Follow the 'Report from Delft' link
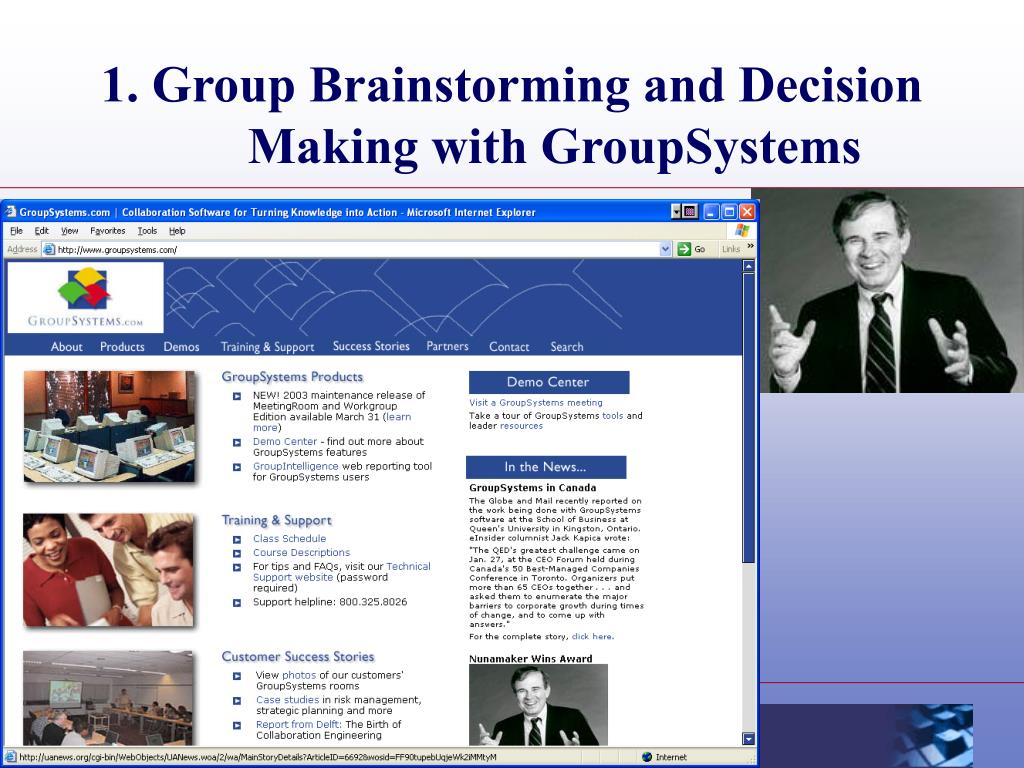The image size is (1024, 768). point(298,725)
